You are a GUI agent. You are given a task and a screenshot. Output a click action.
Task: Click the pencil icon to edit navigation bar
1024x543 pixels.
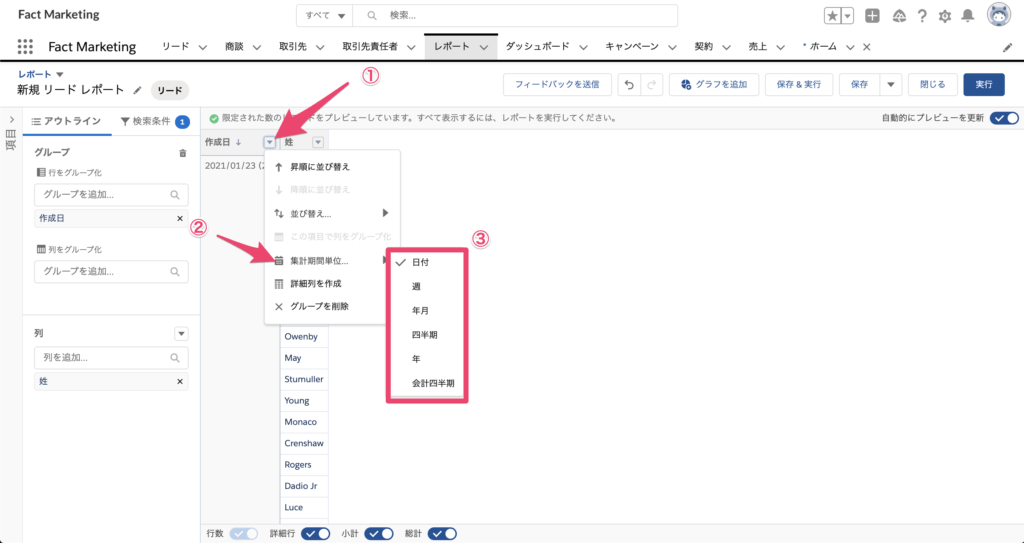[1007, 48]
